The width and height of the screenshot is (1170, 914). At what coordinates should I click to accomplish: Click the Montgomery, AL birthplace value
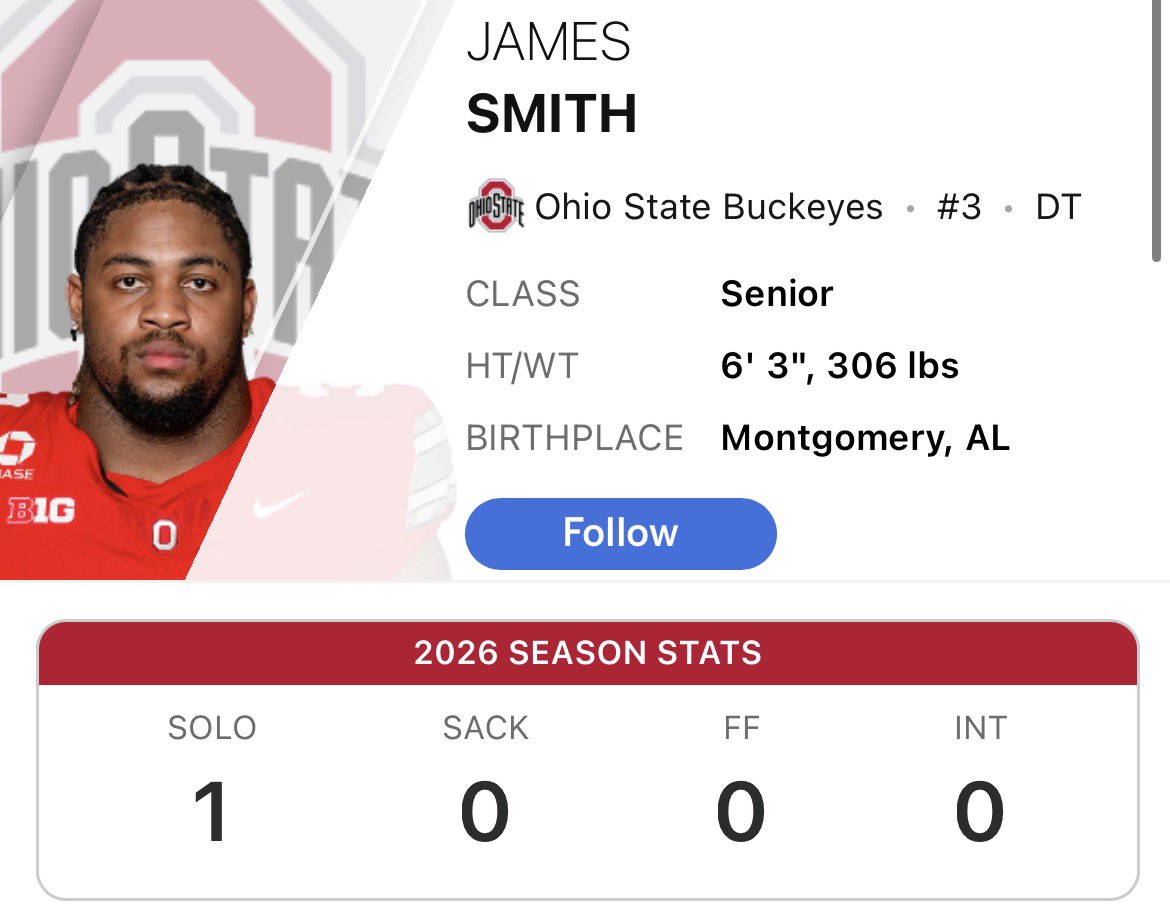click(866, 438)
